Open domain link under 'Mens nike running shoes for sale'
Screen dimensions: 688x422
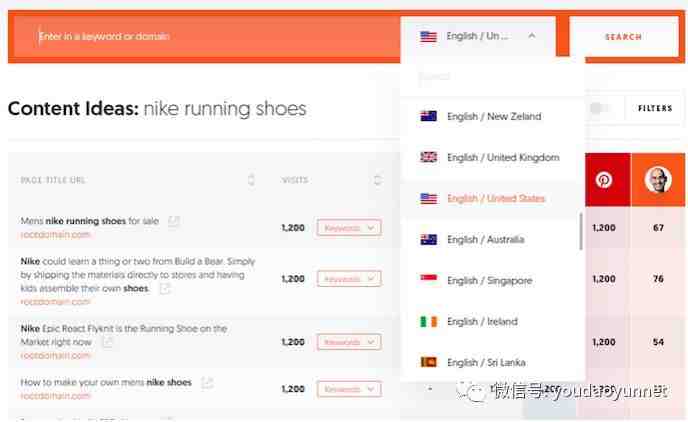pyautogui.click(x=55, y=235)
